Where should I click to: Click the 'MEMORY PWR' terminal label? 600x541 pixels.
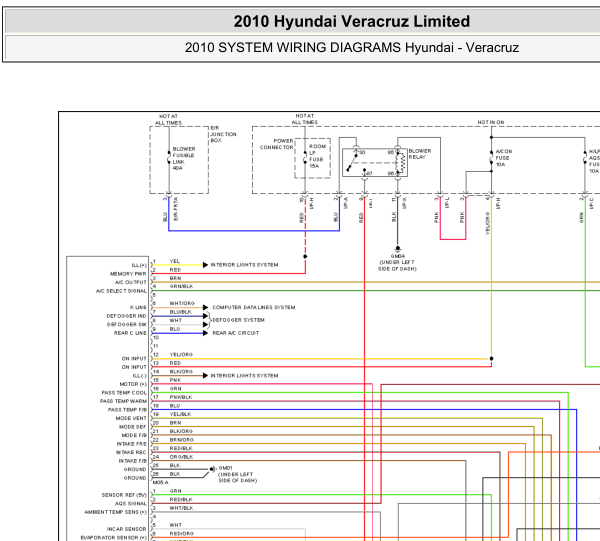(128, 274)
